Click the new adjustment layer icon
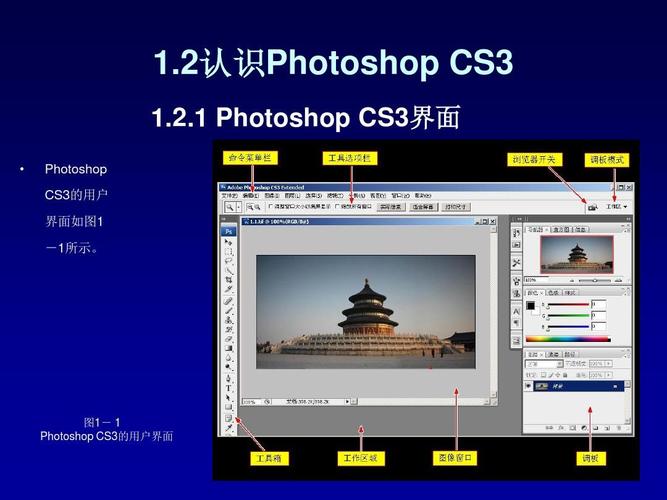Viewport: 667px width, 500px height. coord(584,428)
